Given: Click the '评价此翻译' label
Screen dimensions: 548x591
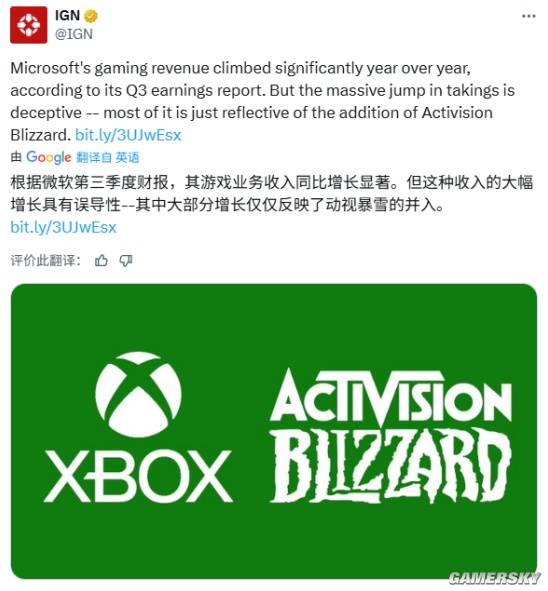Looking at the screenshot, I should 46,260.
